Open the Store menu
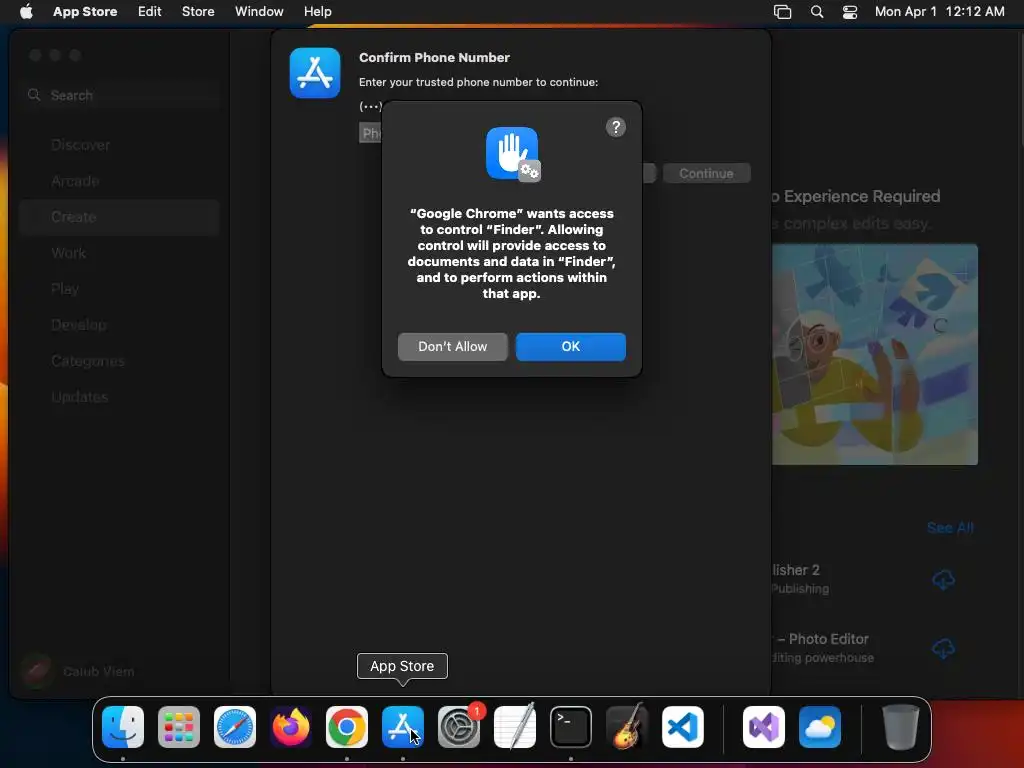The image size is (1024, 768). pyautogui.click(x=198, y=11)
